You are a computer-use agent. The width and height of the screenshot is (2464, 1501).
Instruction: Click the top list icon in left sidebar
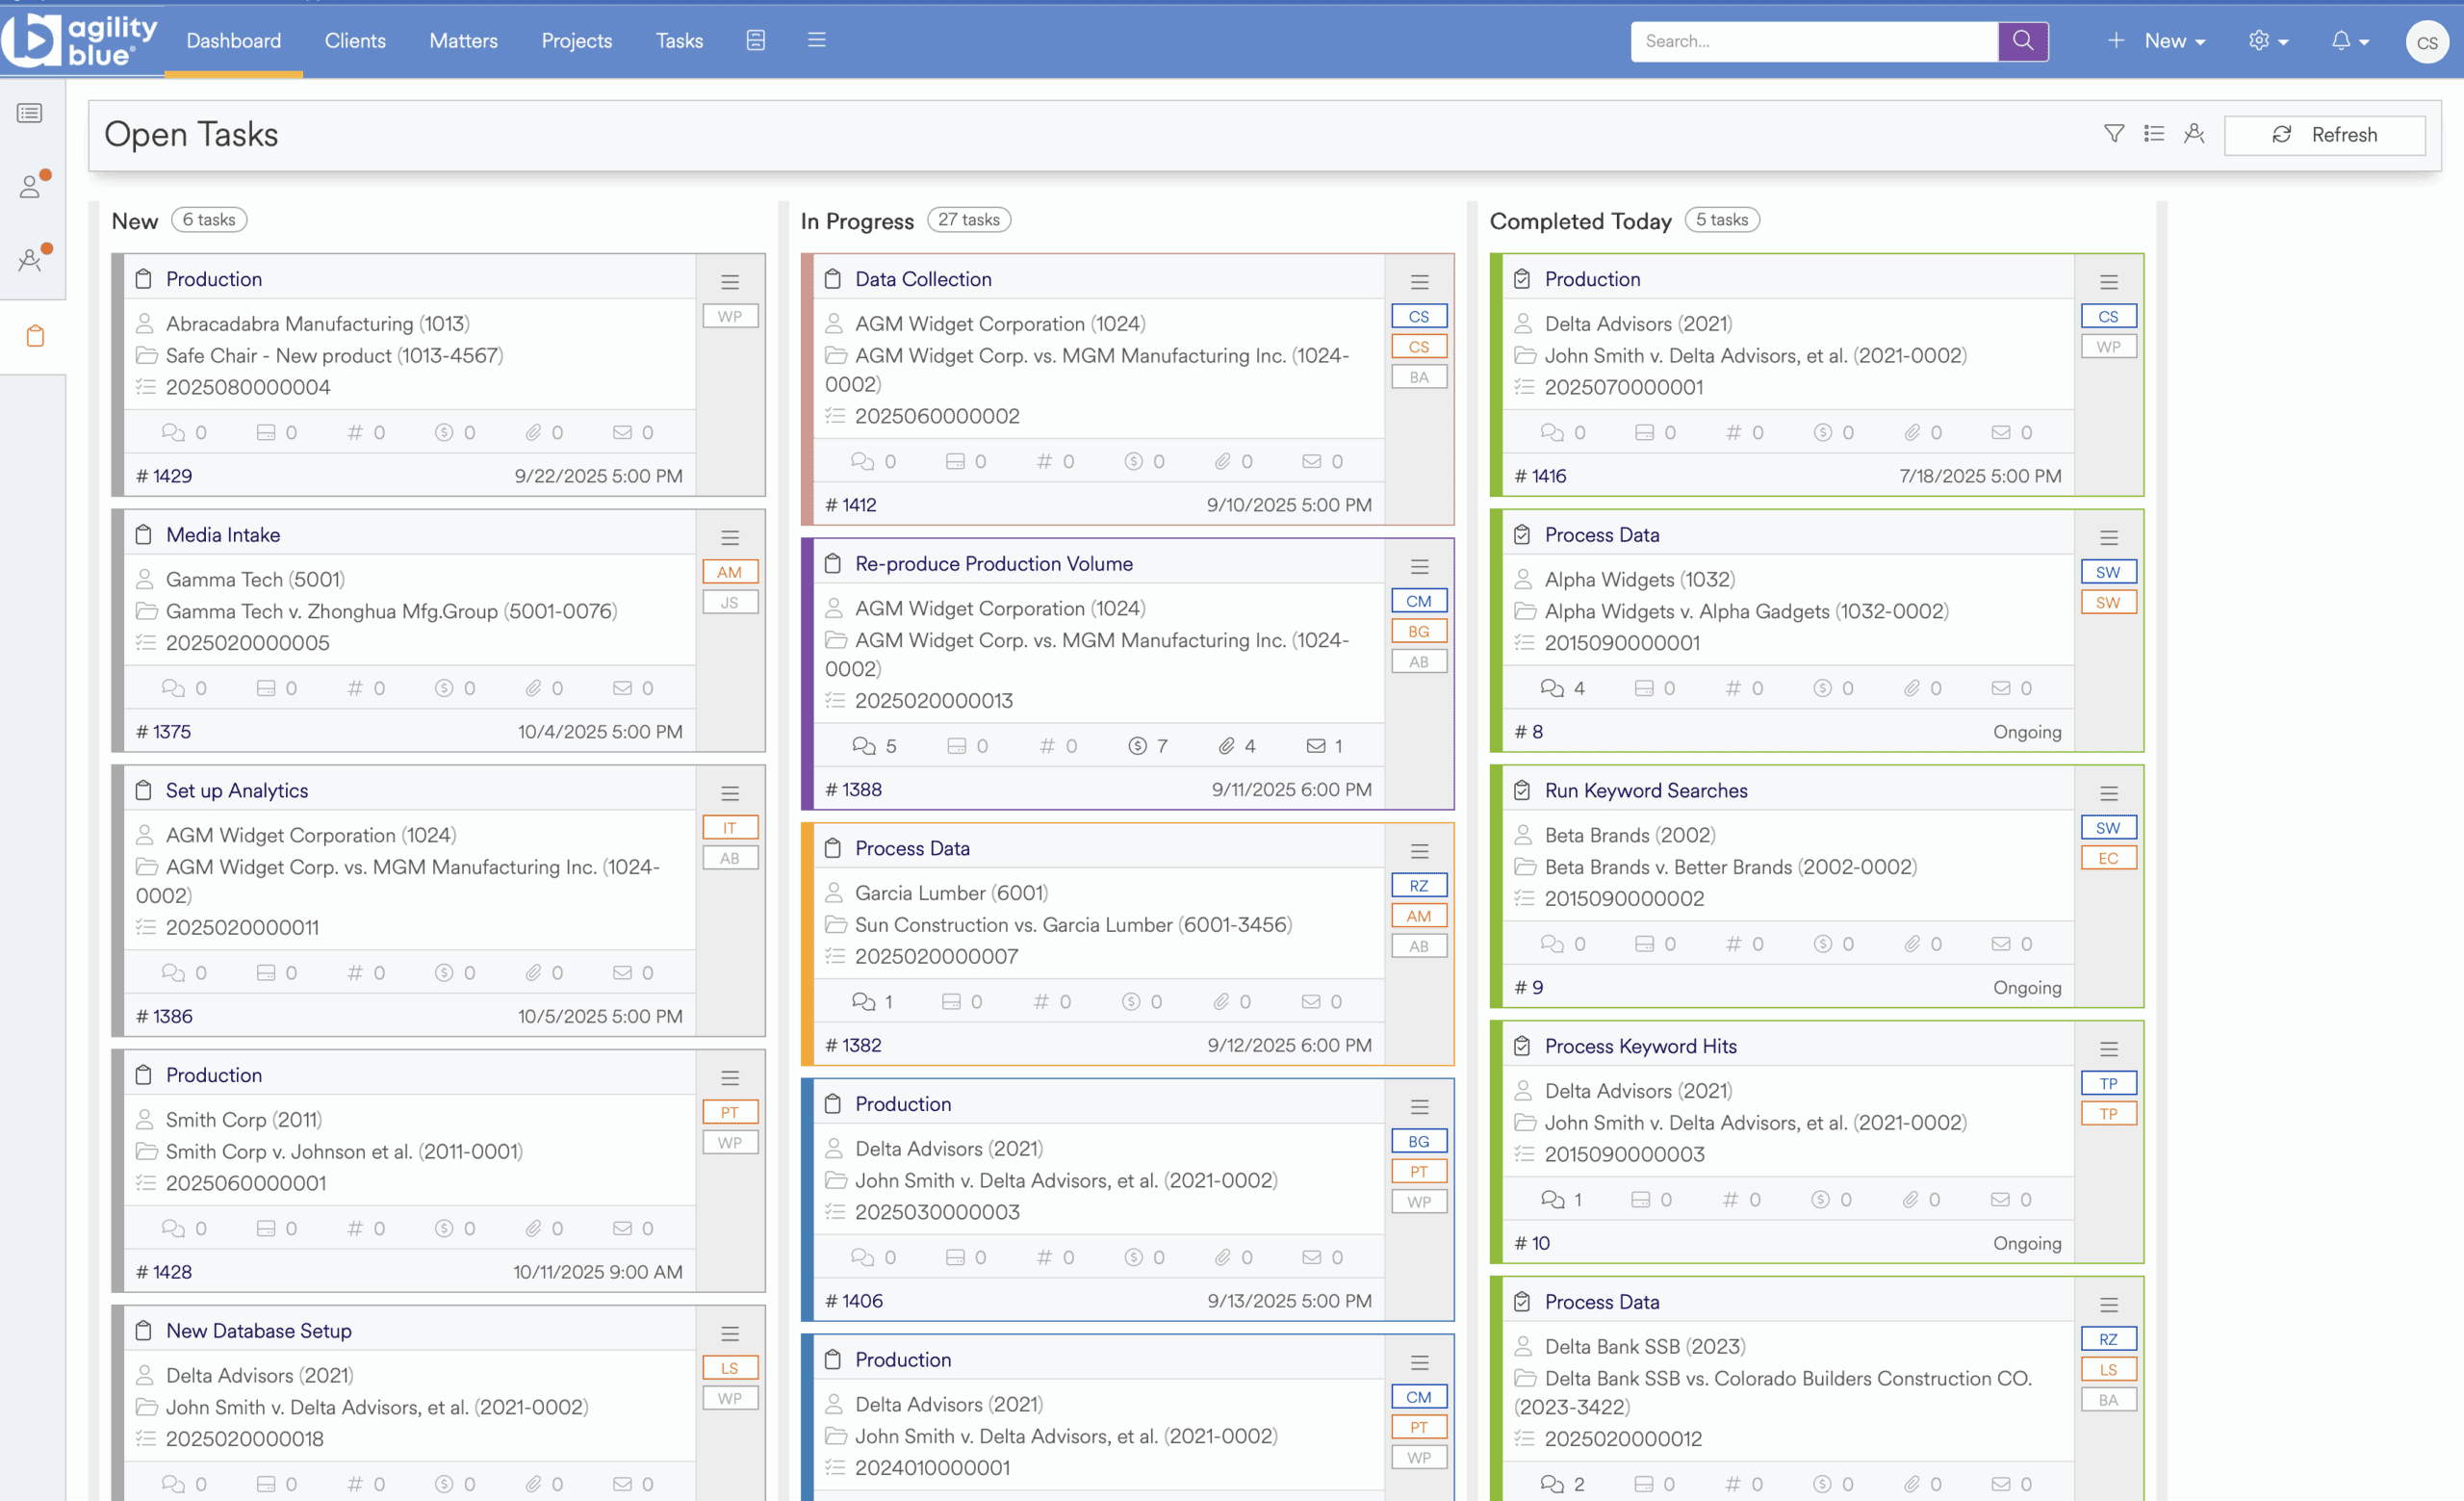click(x=30, y=113)
